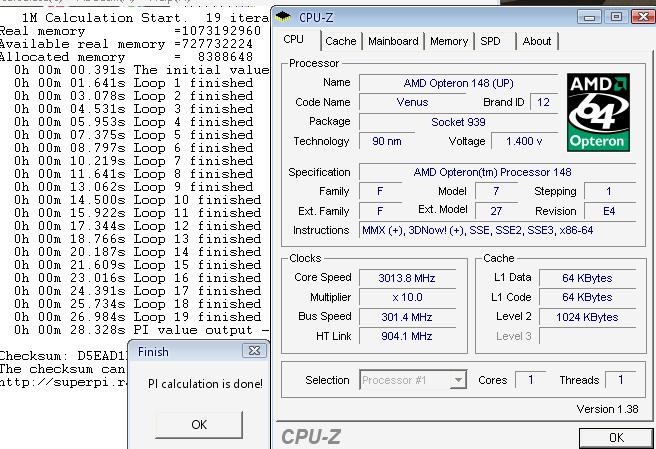
Task: Click the Super PI line Loop 19 finished
Action: point(138,317)
